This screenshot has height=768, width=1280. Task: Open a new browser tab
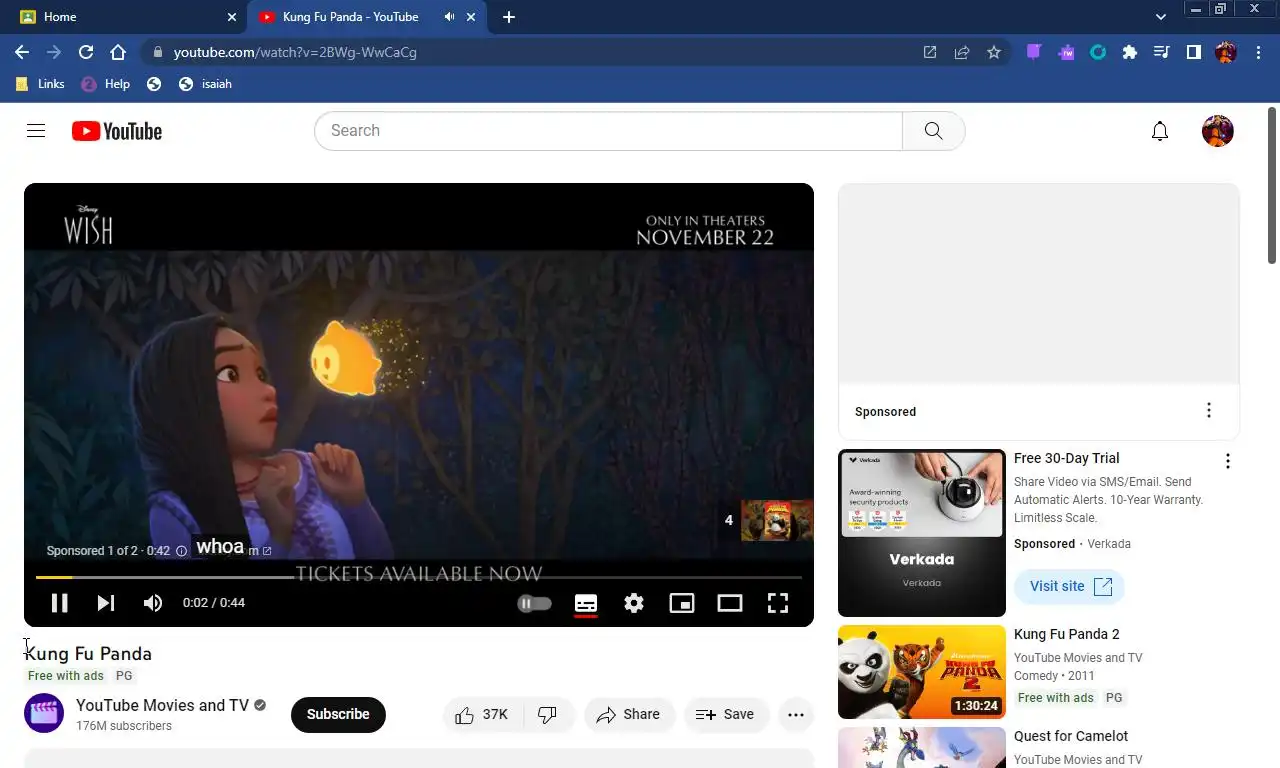click(508, 17)
